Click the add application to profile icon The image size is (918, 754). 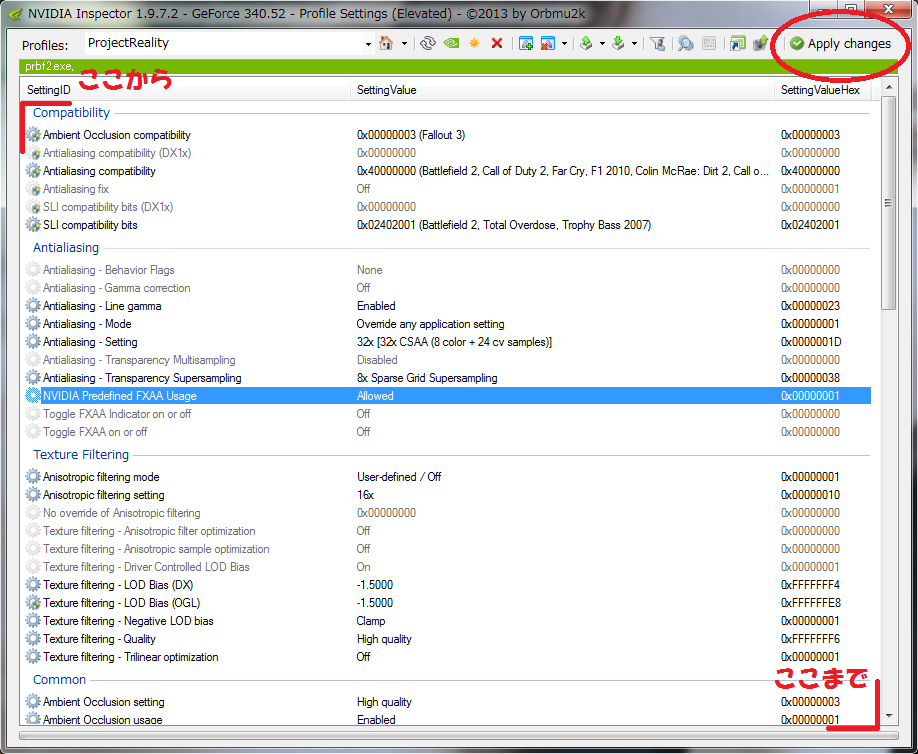526,44
